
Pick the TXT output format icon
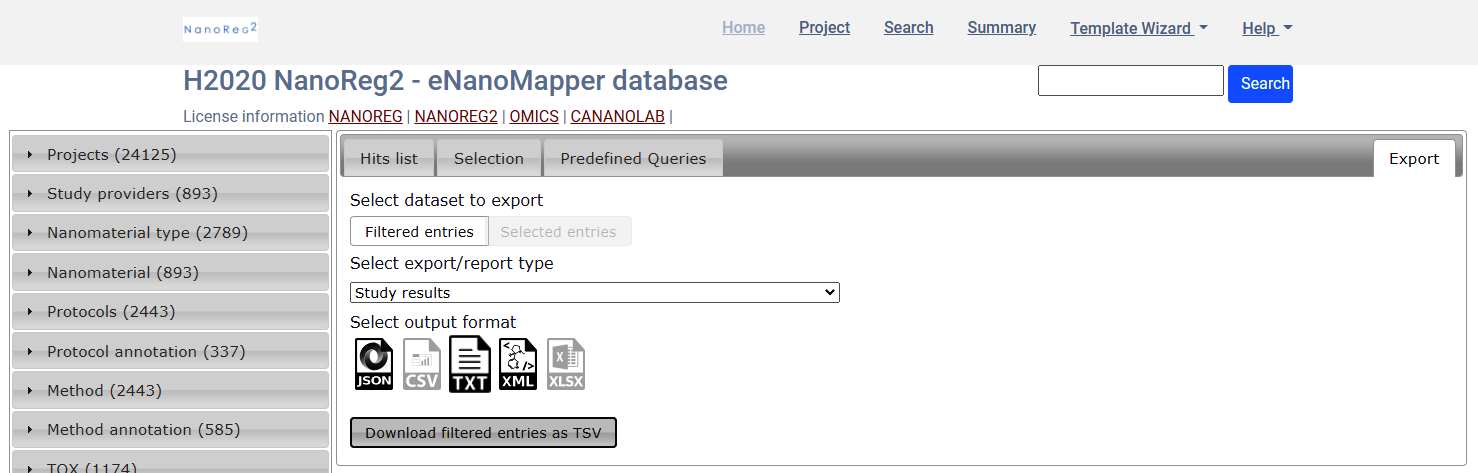470,364
